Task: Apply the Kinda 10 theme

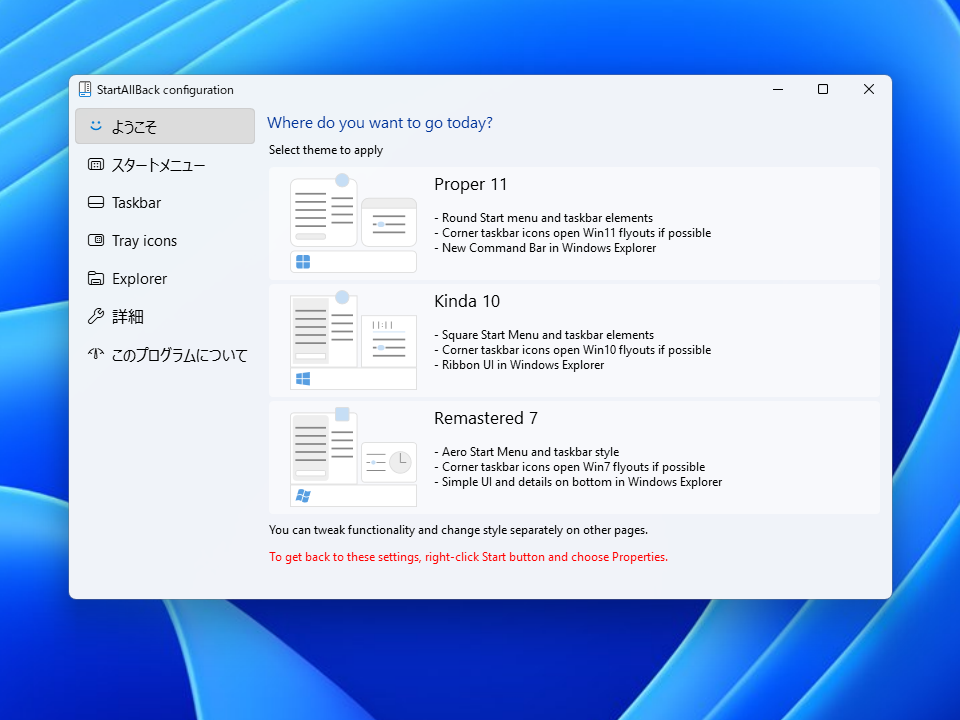Action: (x=574, y=340)
